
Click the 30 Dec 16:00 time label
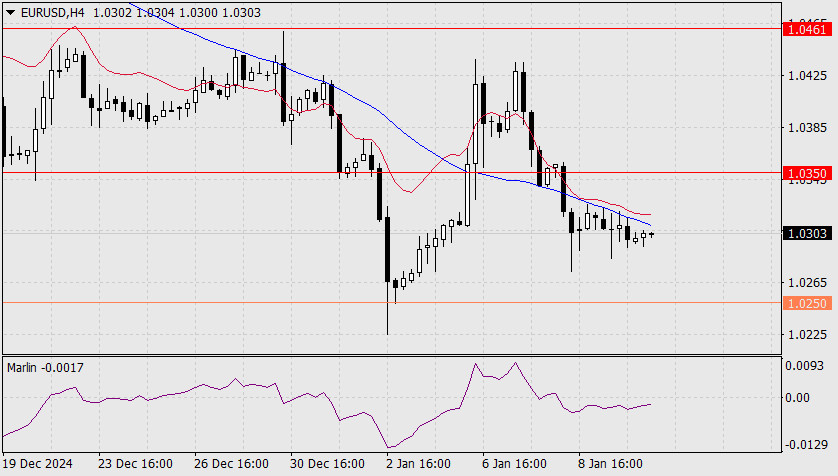click(x=327, y=464)
